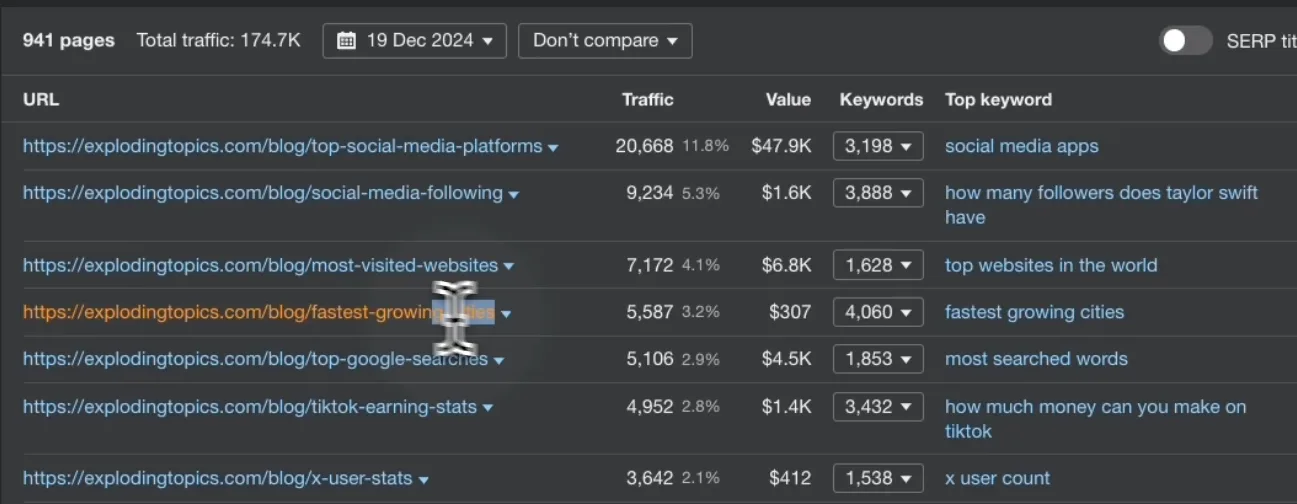Open the 3,432 keywords dropdown
Image resolution: width=1297 pixels, height=504 pixels.
(x=878, y=407)
